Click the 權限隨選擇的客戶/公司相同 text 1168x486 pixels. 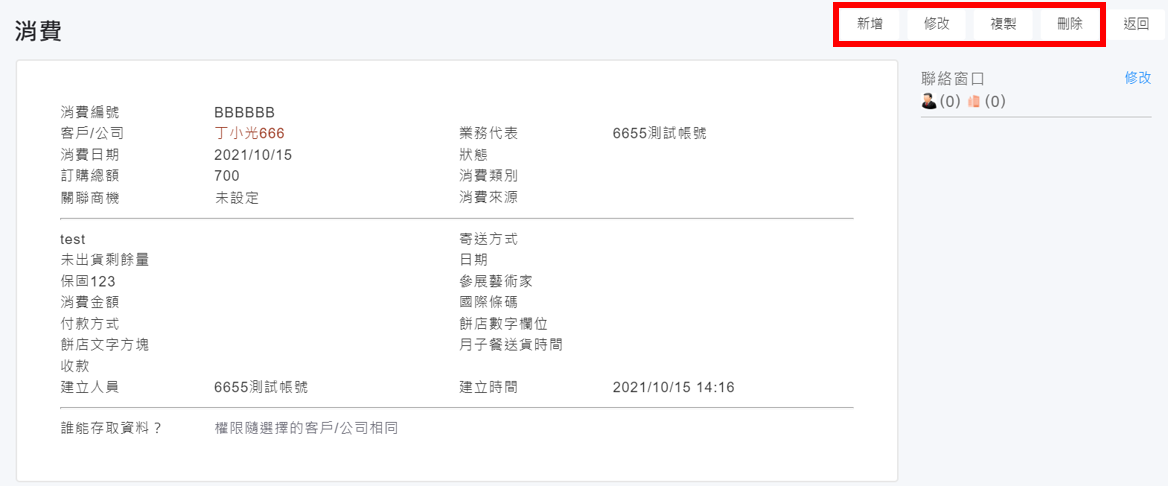pos(306,428)
